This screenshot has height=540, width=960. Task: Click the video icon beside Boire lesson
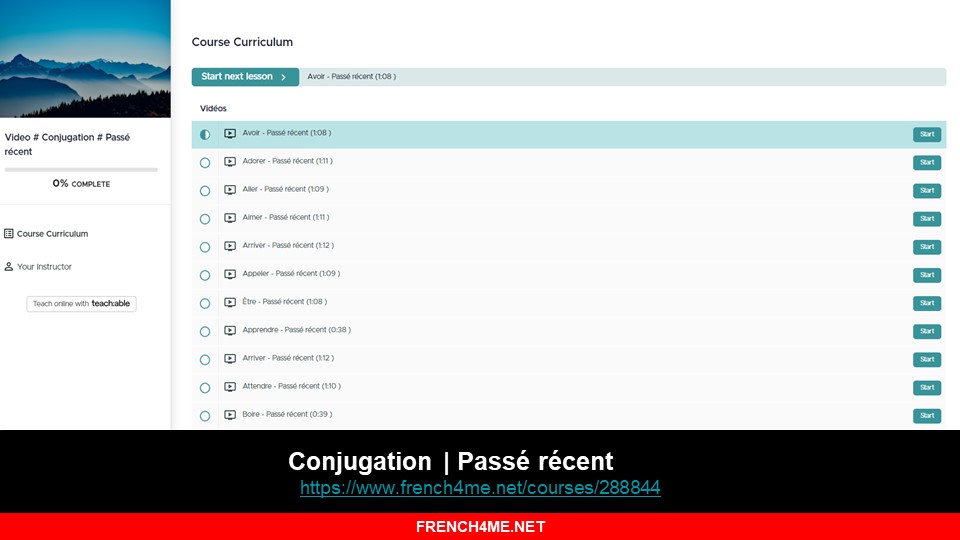tap(230, 415)
